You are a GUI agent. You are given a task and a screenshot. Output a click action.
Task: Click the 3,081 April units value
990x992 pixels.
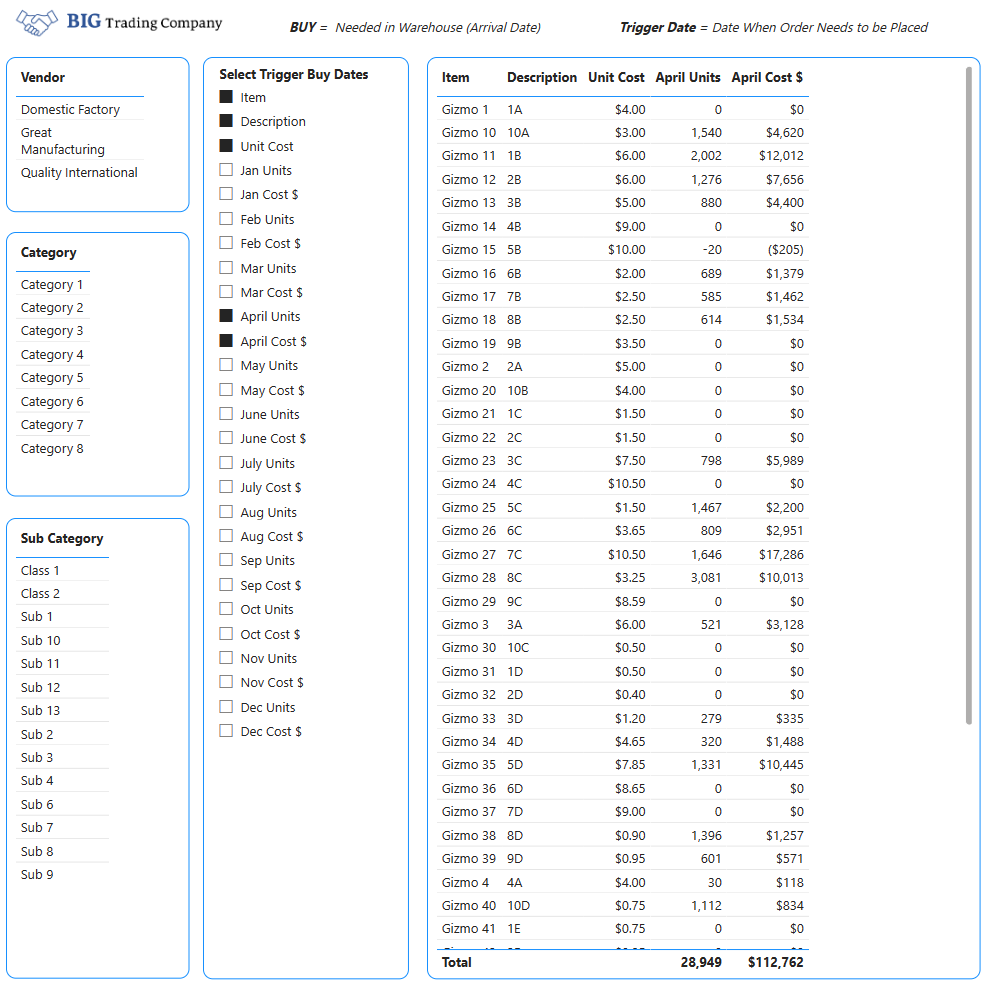706,578
